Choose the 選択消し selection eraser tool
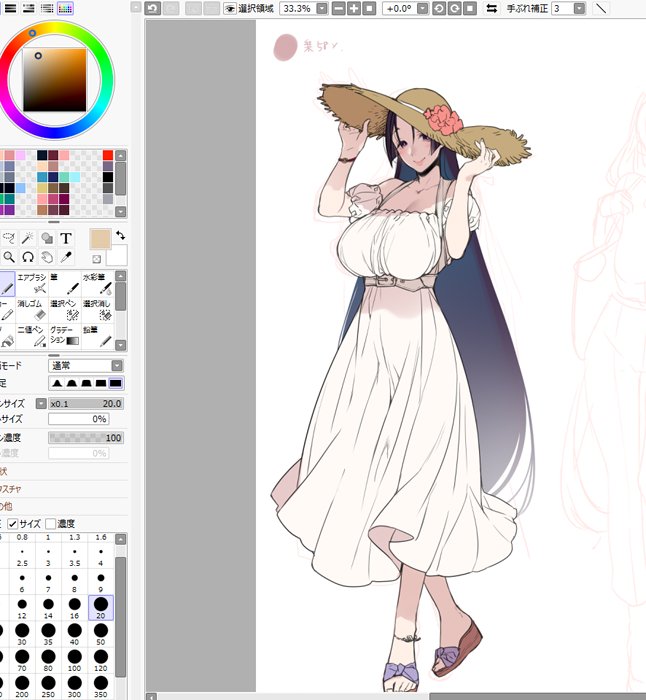This screenshot has height=700, width=646. click(x=97, y=310)
